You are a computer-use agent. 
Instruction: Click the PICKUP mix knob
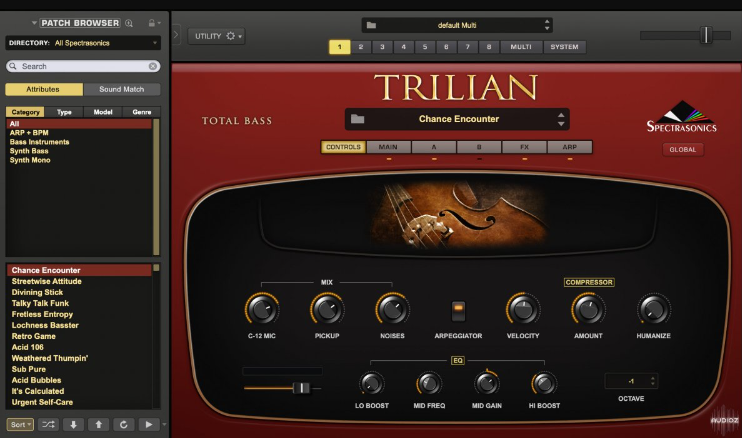(x=327, y=309)
